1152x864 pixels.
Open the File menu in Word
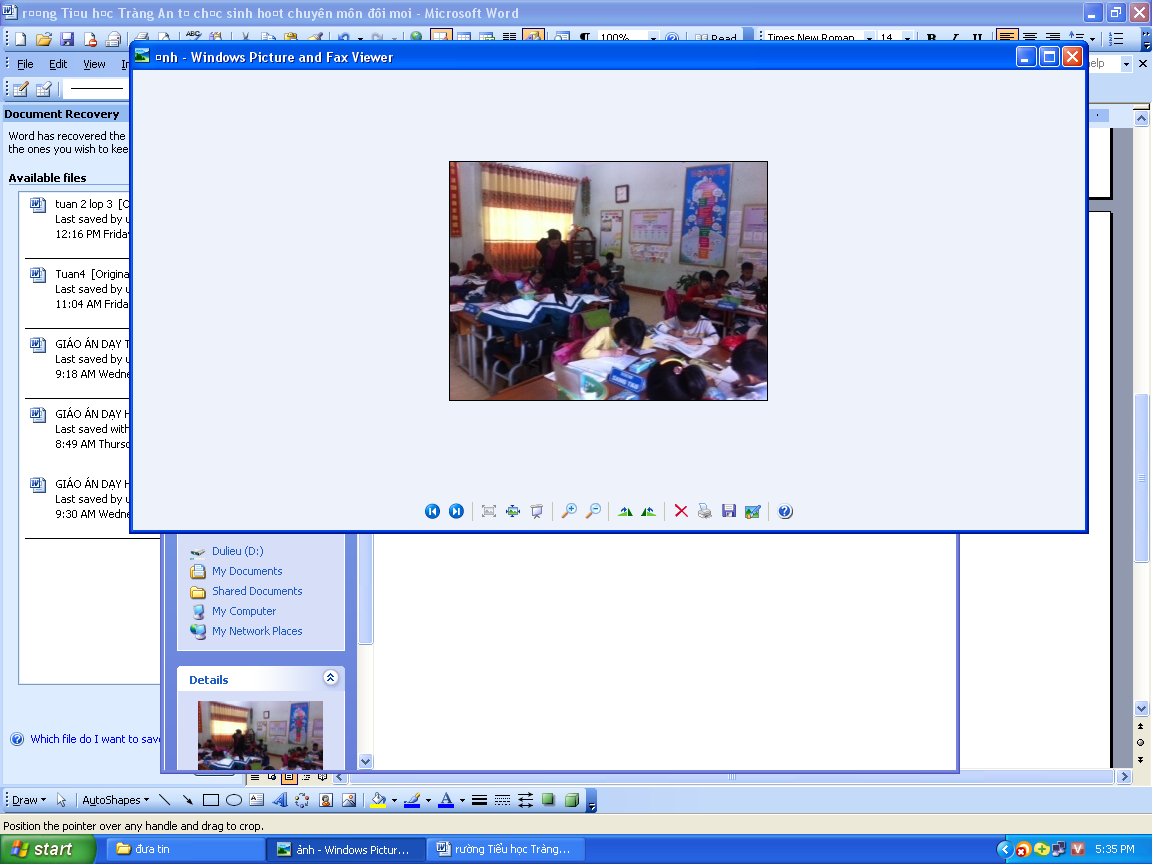point(26,64)
